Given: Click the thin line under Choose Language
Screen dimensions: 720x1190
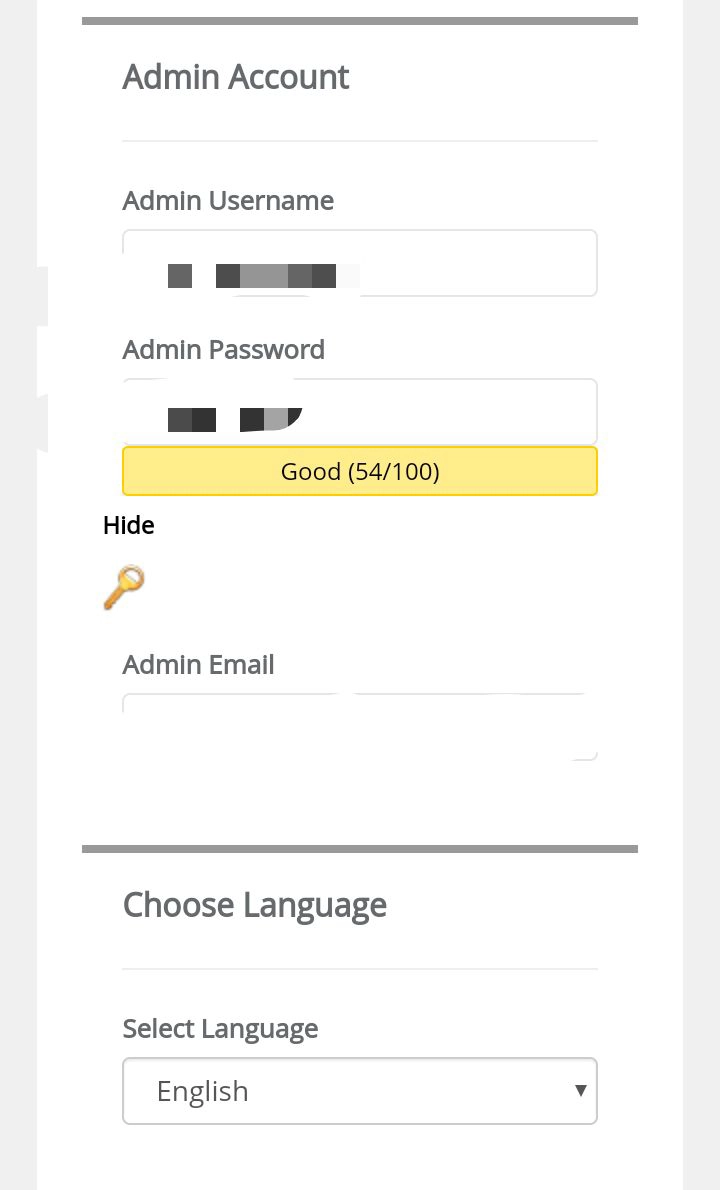Looking at the screenshot, I should (x=360, y=969).
